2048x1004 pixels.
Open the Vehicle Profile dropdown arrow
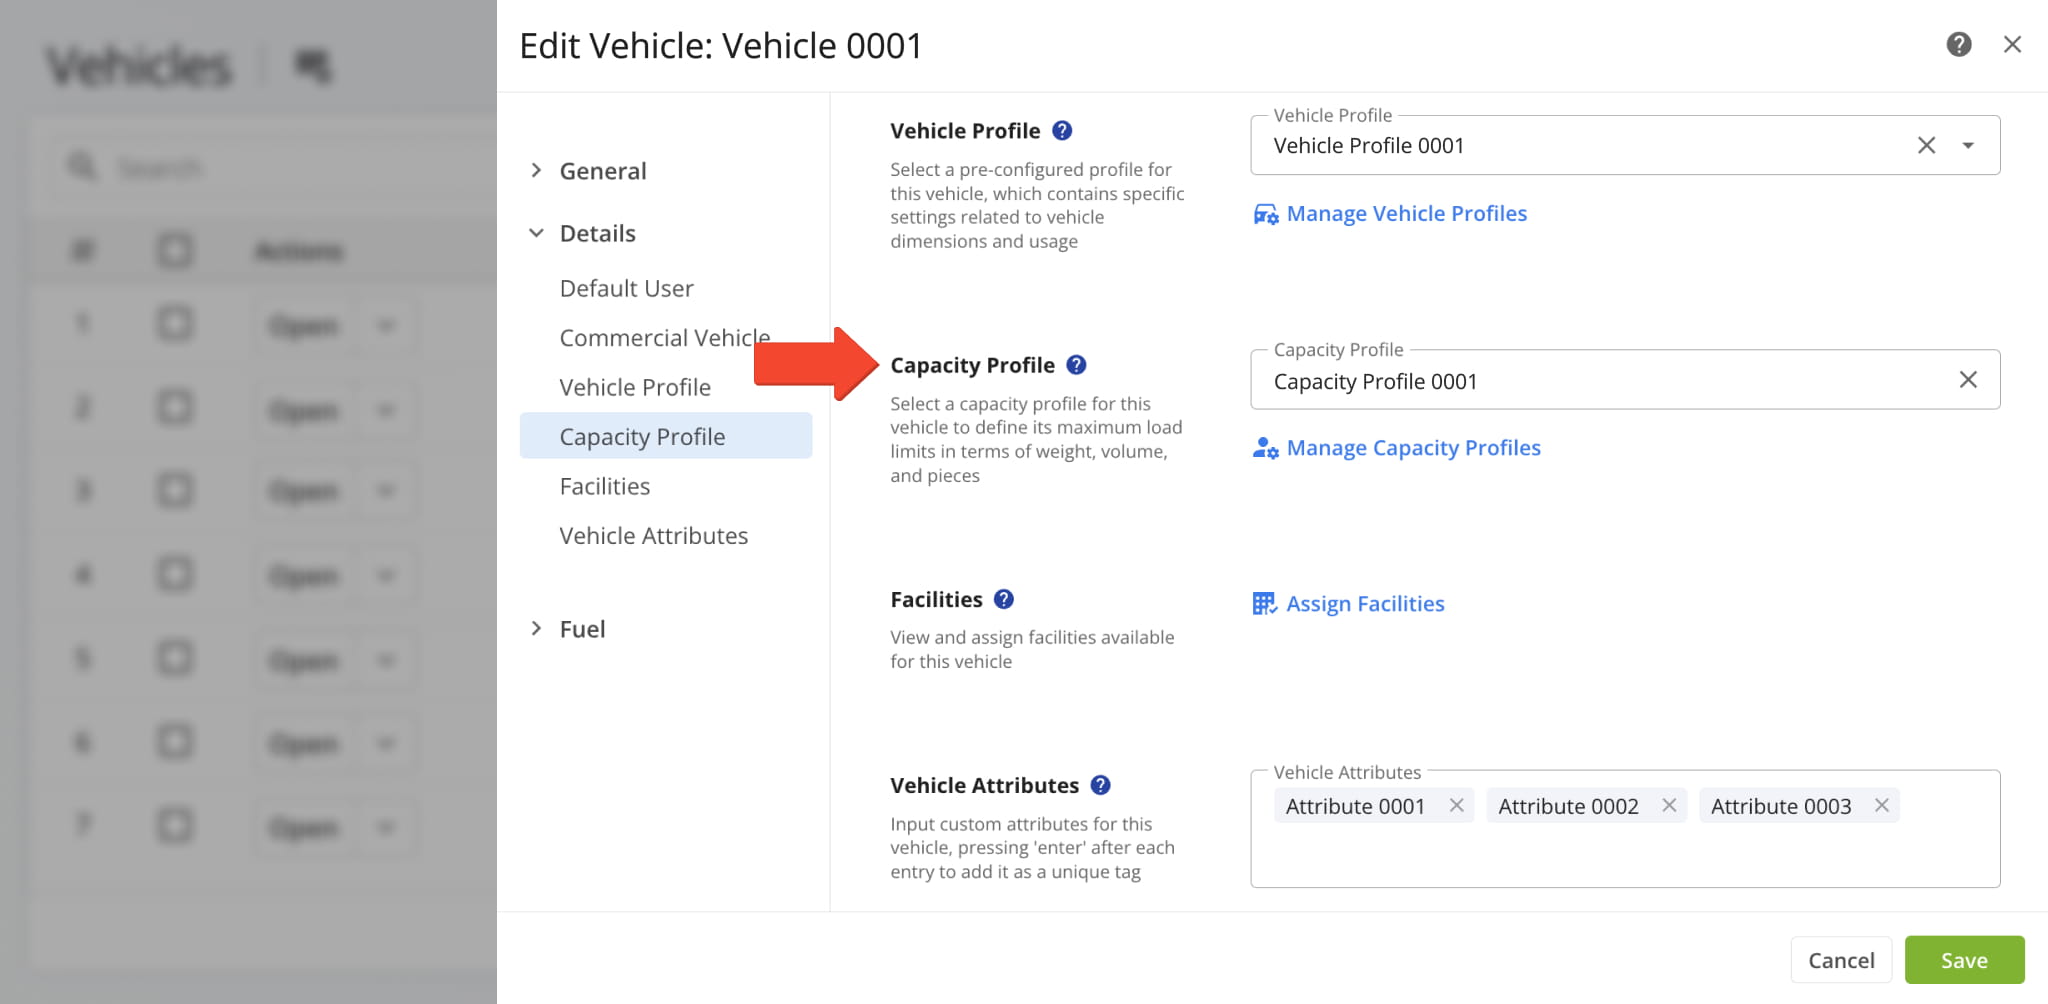point(1968,146)
